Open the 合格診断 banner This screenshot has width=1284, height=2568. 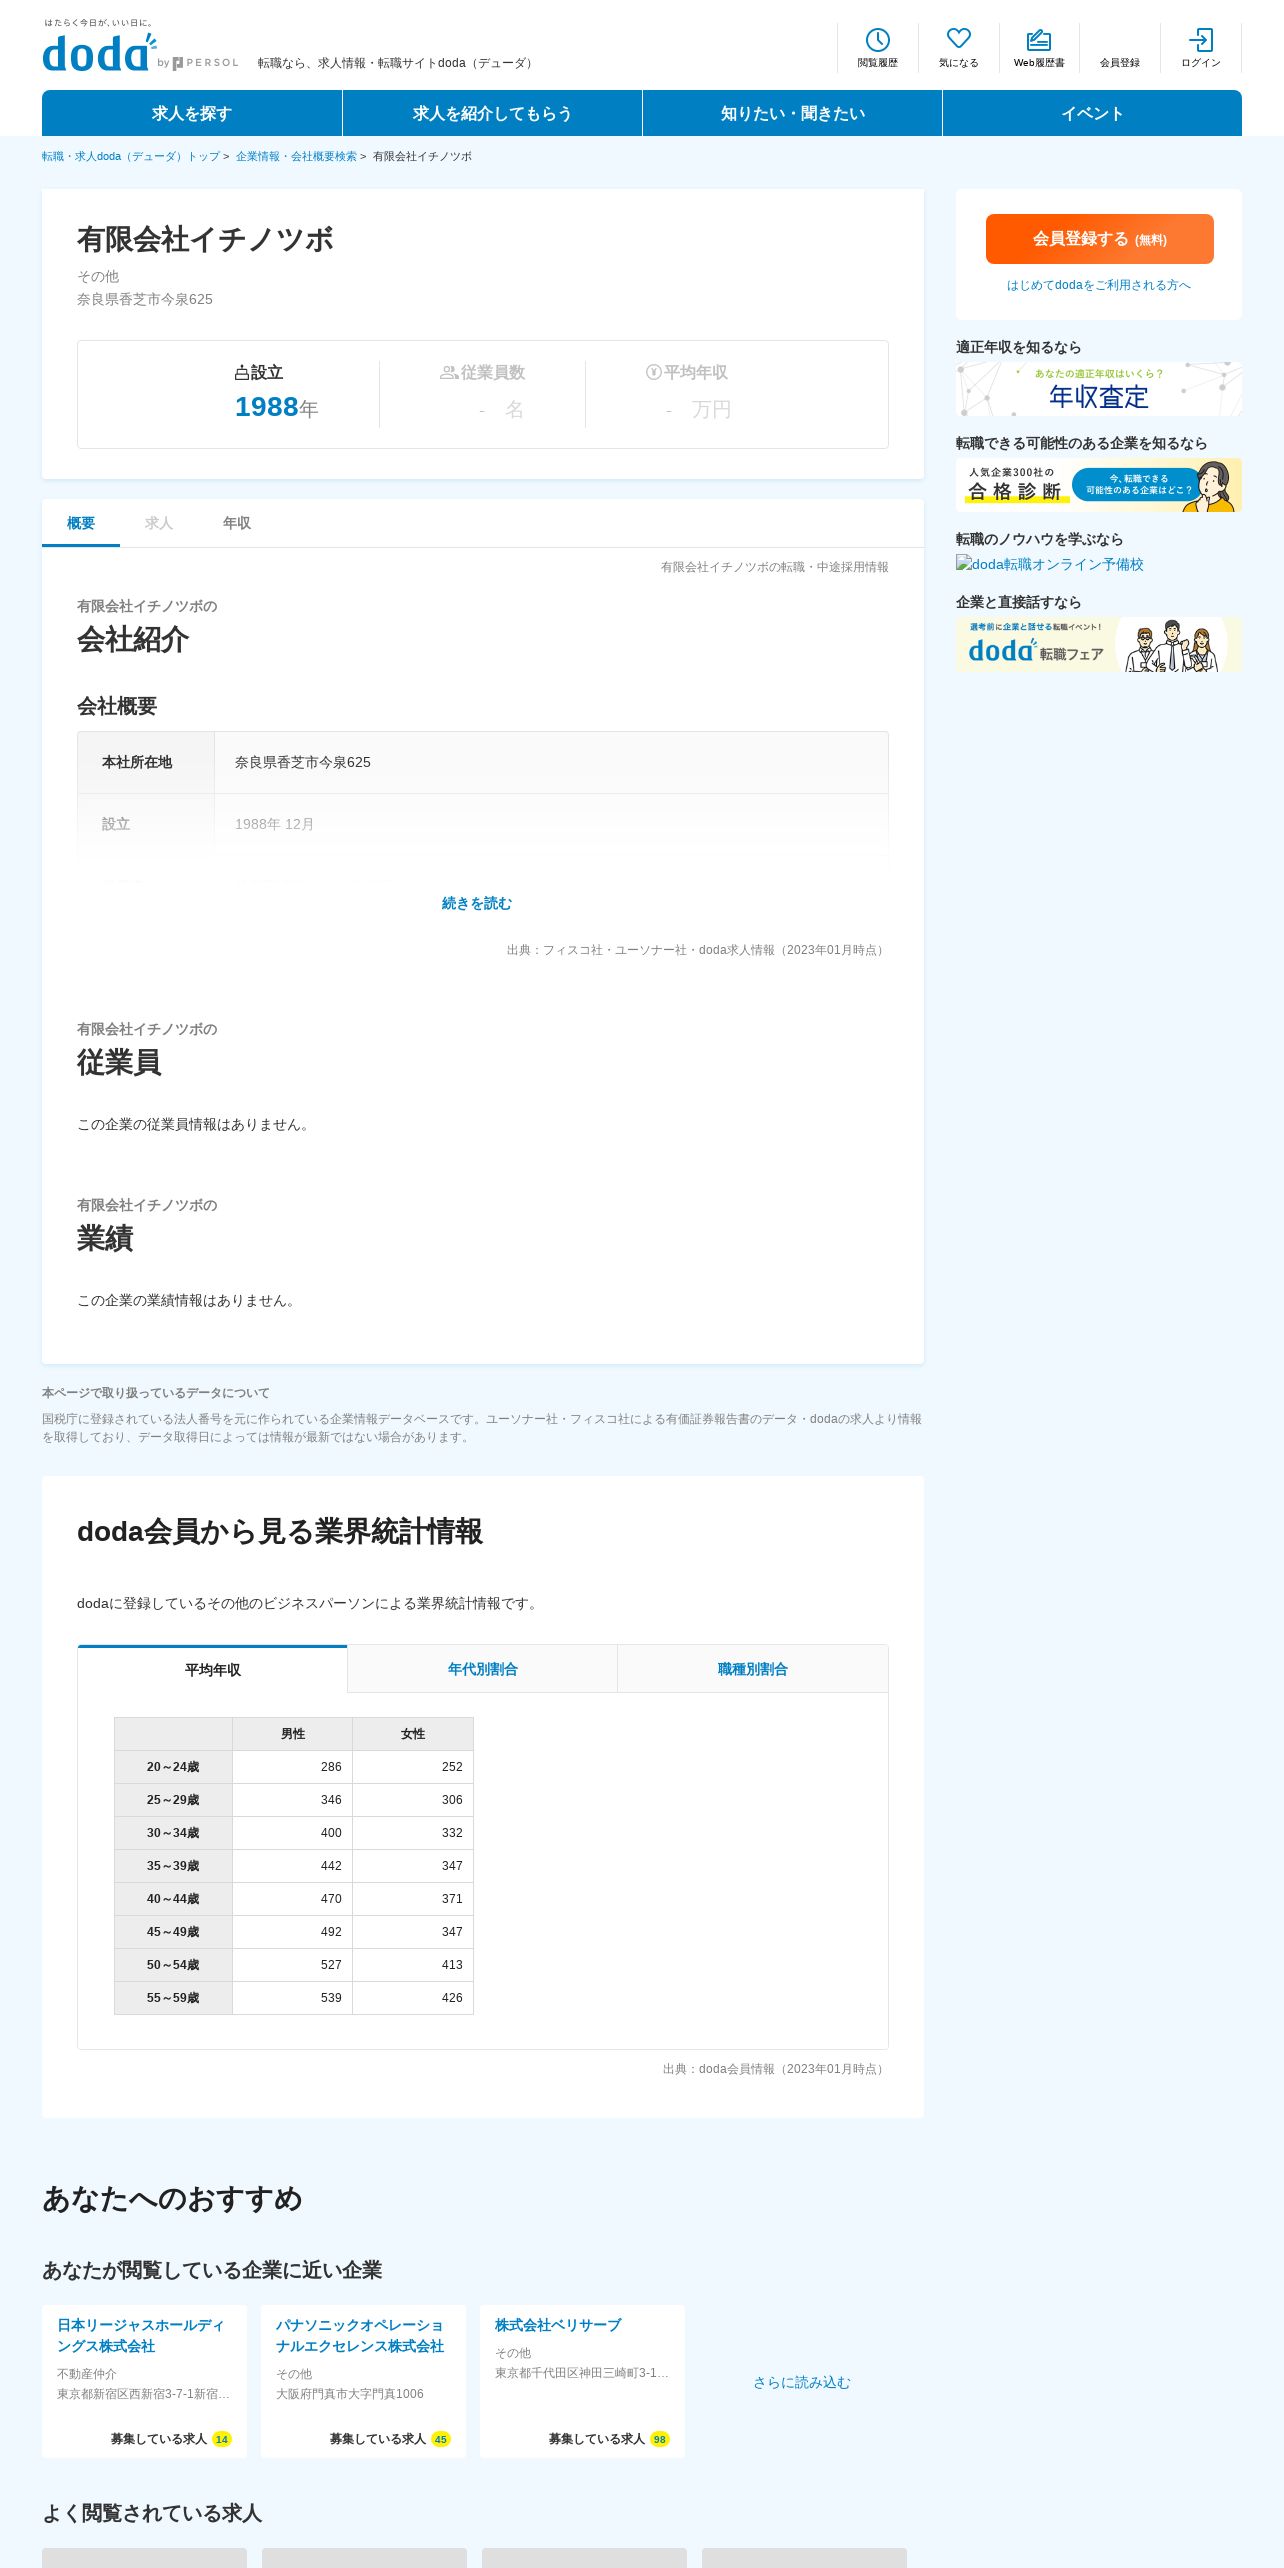point(1098,485)
